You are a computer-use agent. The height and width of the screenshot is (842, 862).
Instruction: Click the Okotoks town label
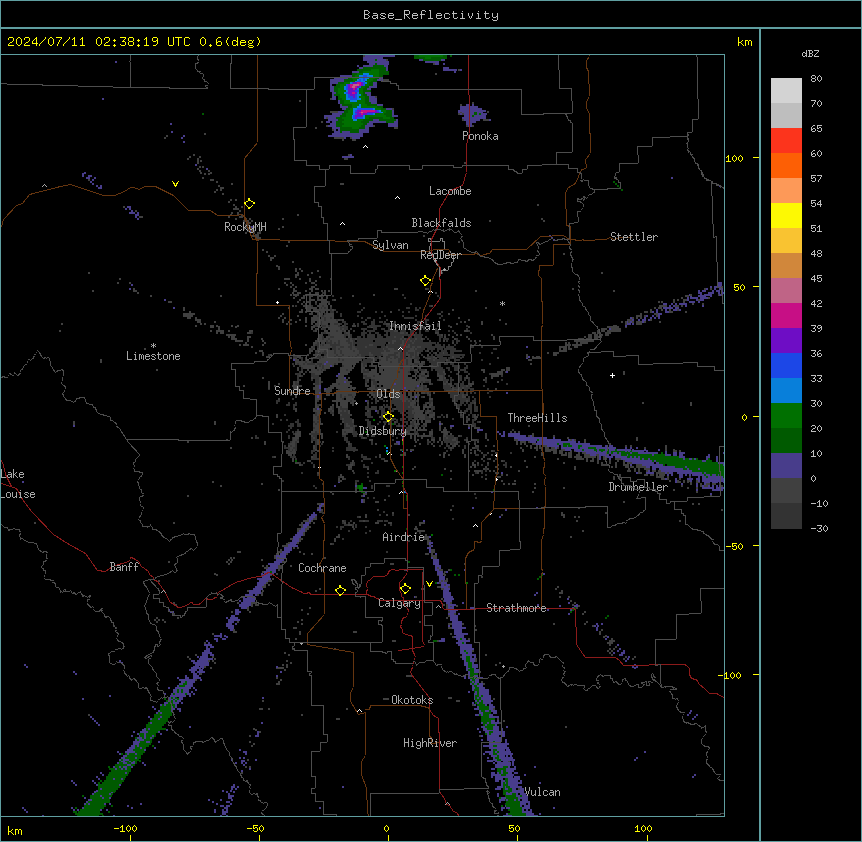(412, 700)
